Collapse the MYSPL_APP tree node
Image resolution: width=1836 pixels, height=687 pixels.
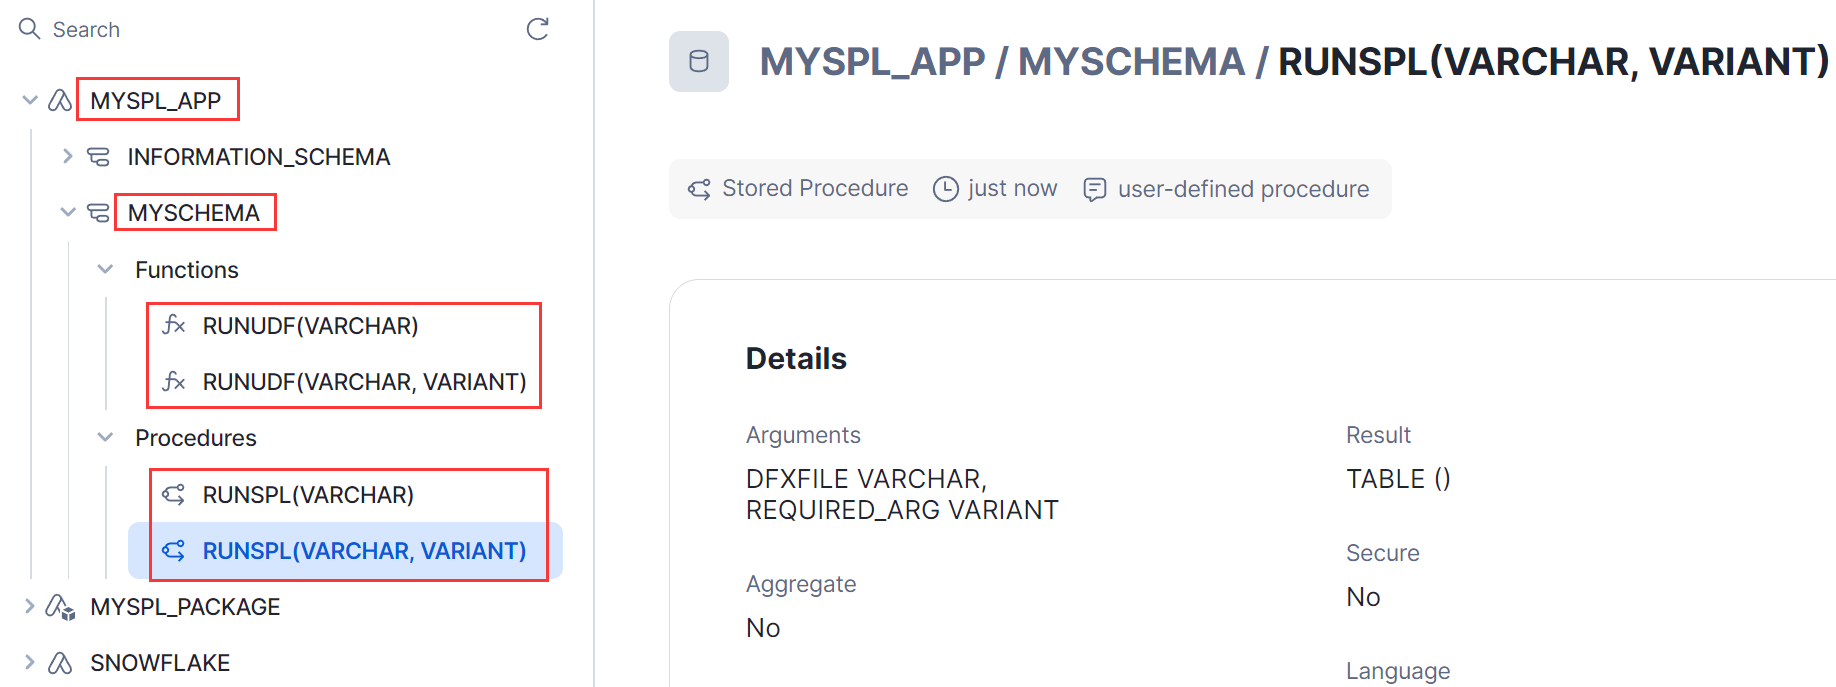[x=30, y=101]
